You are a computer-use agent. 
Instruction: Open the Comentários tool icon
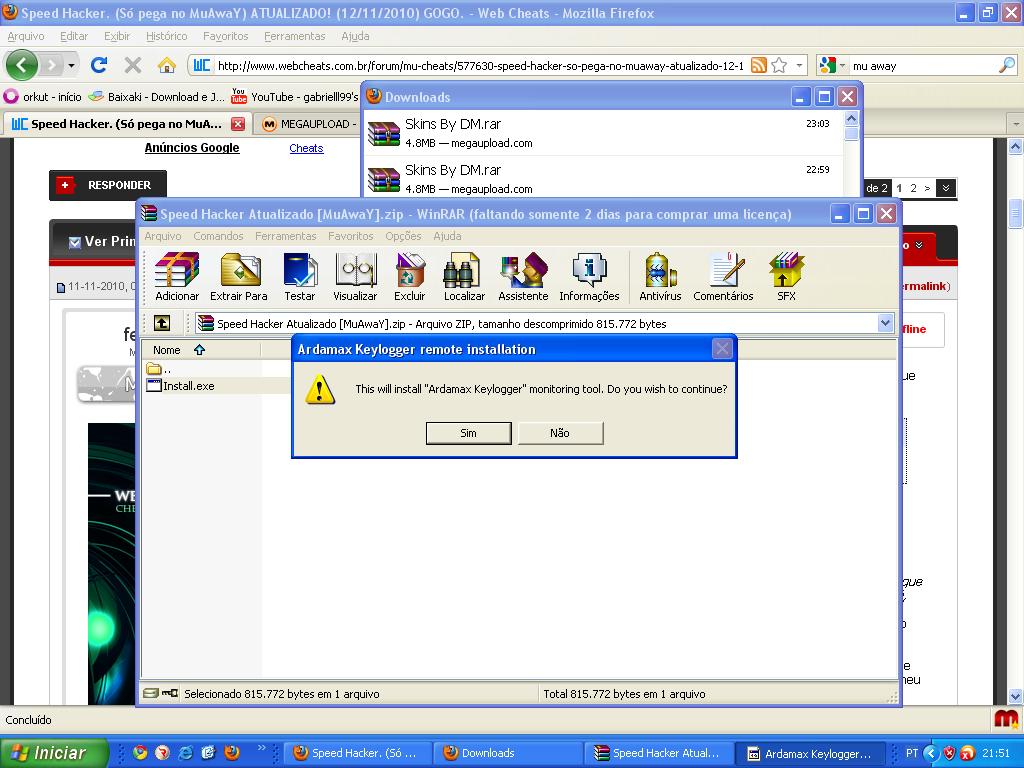723,276
